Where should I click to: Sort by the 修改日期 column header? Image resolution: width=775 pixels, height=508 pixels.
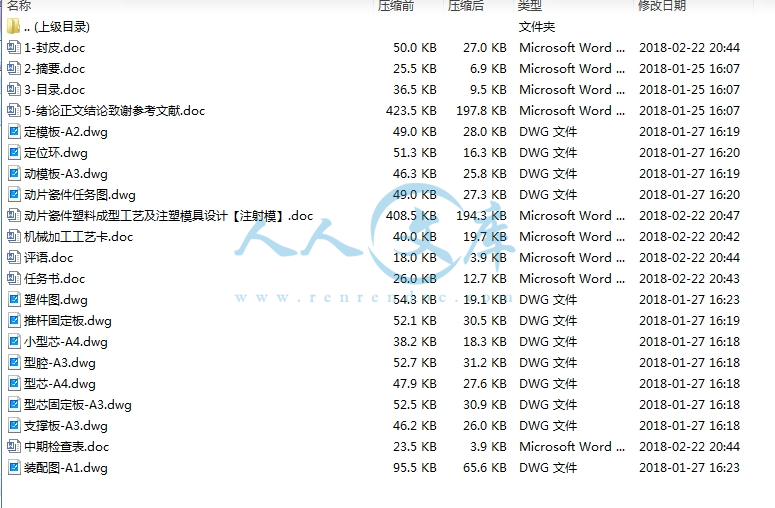click(662, 5)
